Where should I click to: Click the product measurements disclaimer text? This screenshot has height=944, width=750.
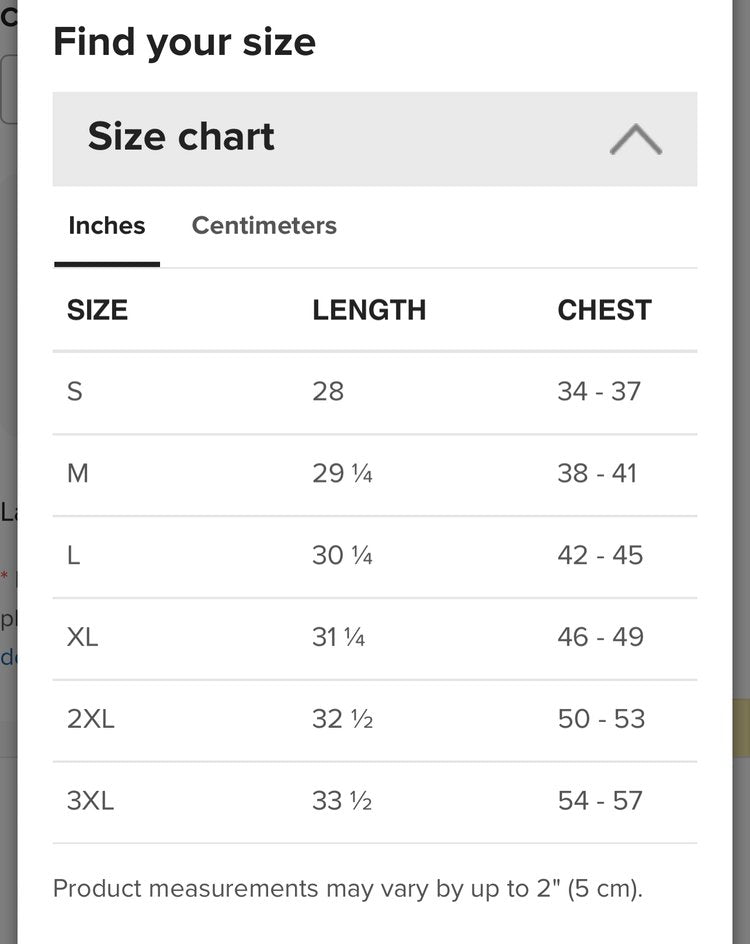[x=347, y=888]
